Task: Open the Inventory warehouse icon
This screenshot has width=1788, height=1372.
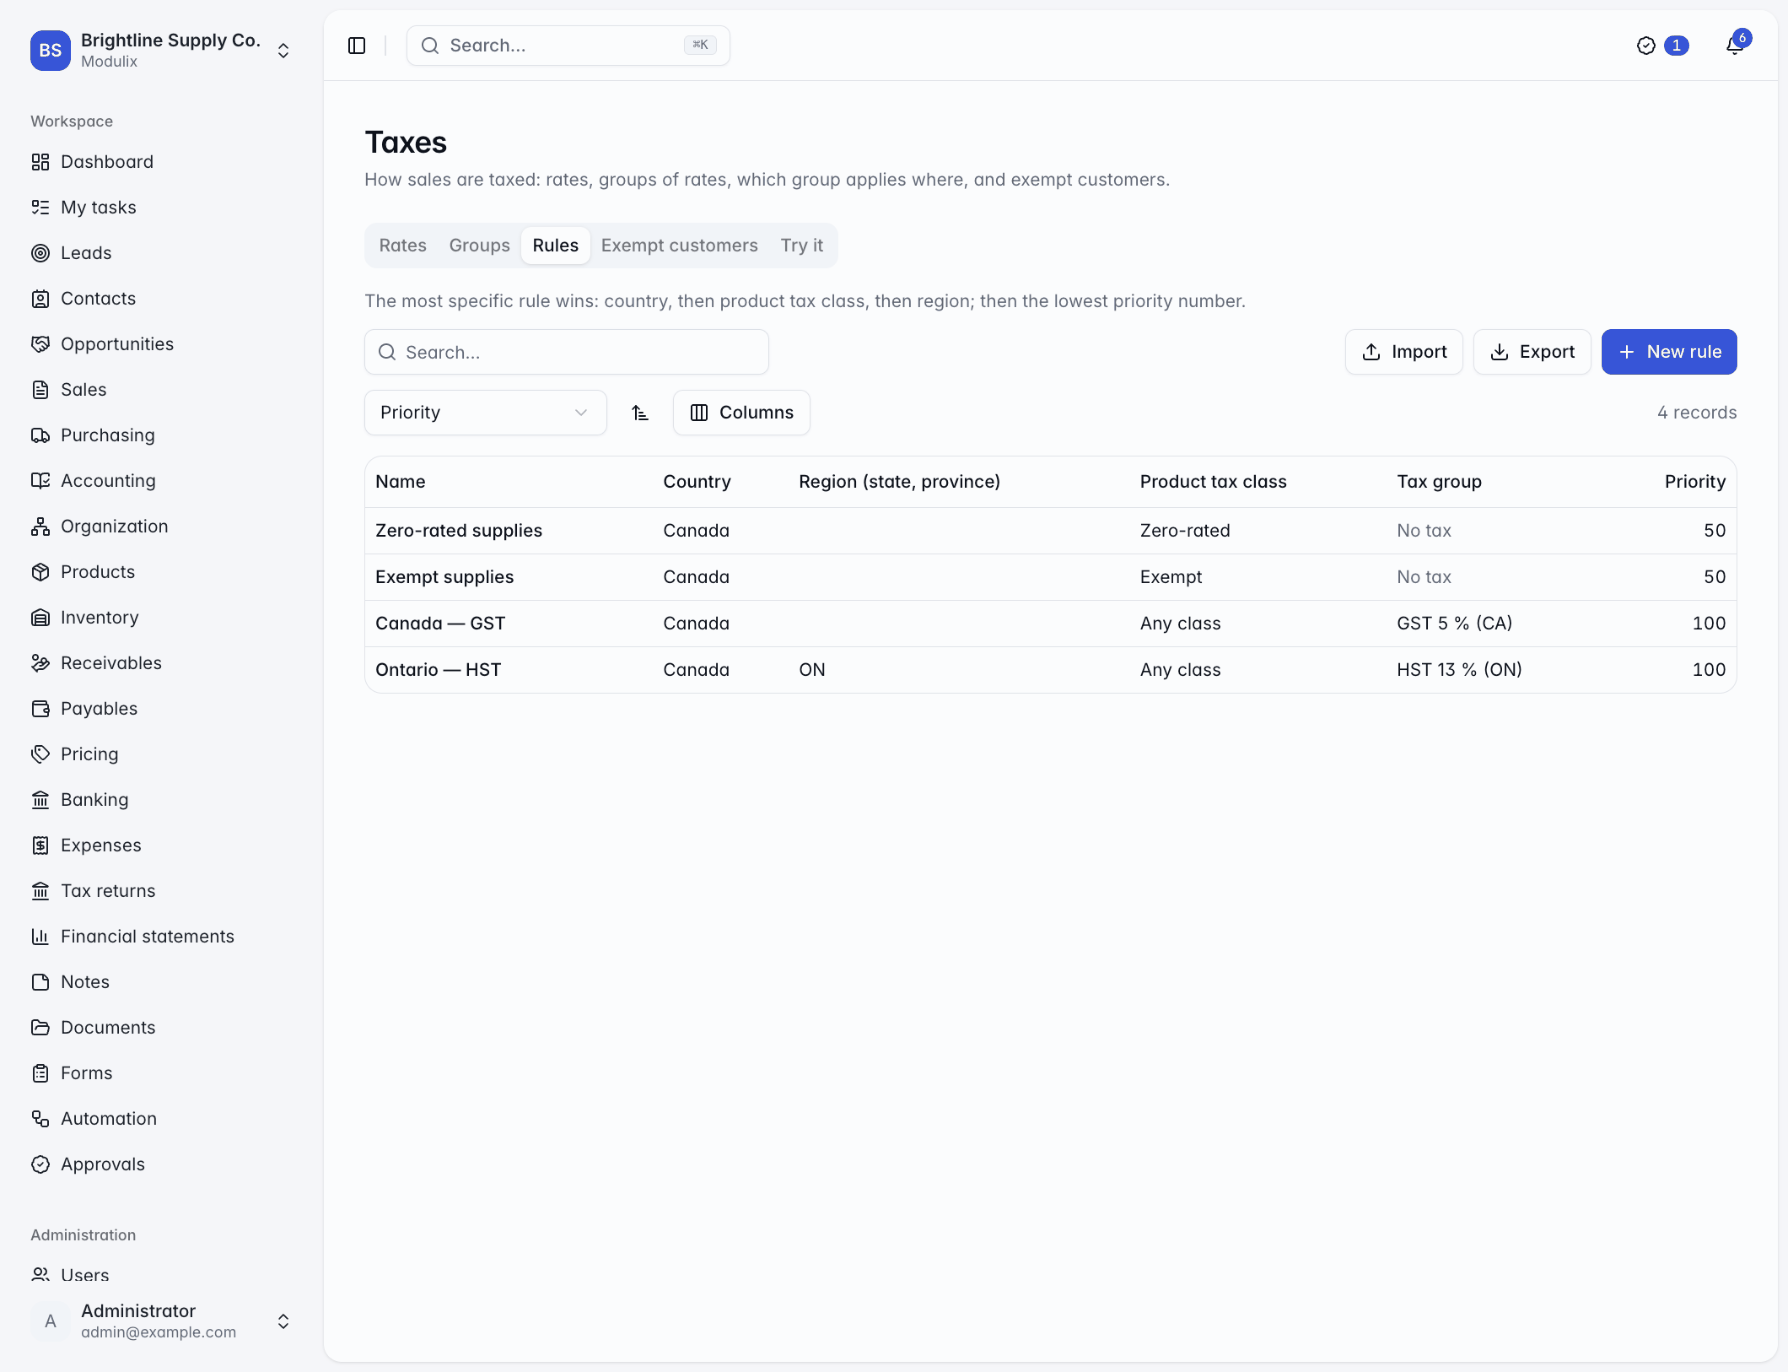Action: tap(40, 617)
